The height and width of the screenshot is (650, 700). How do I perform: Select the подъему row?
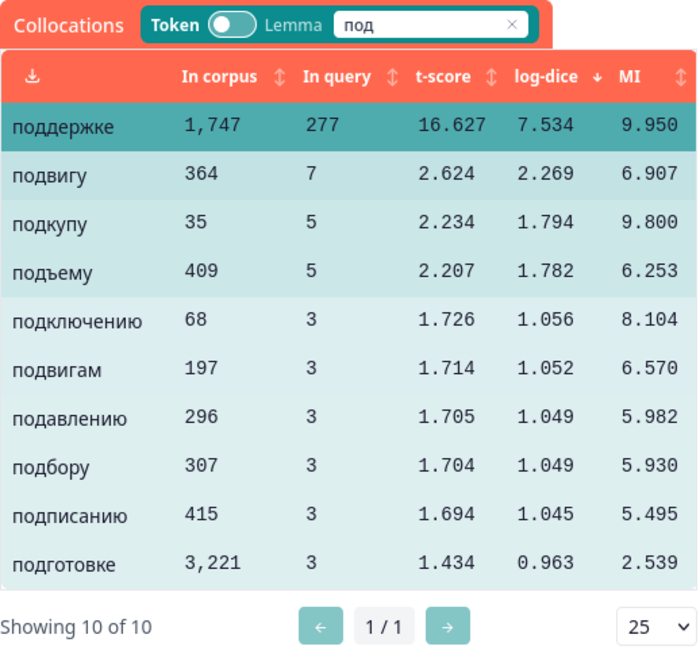(x=348, y=272)
